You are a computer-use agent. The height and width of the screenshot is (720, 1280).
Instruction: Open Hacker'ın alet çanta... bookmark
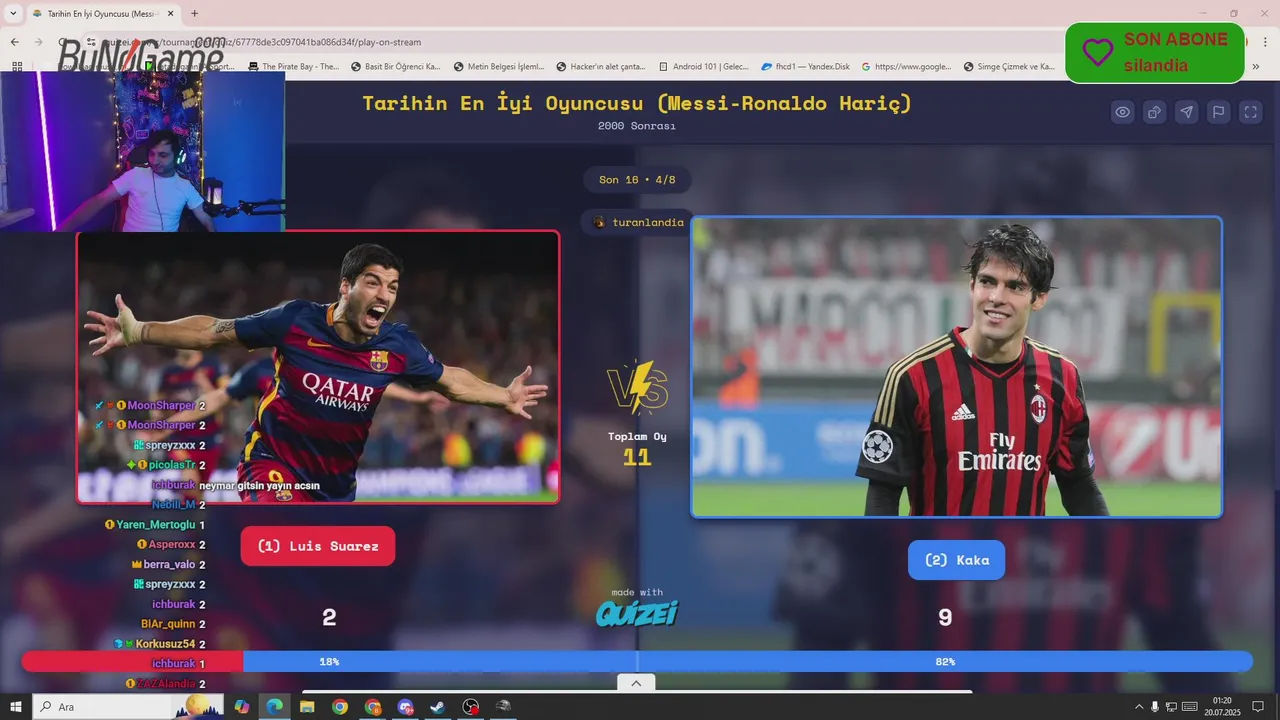[x=600, y=67]
